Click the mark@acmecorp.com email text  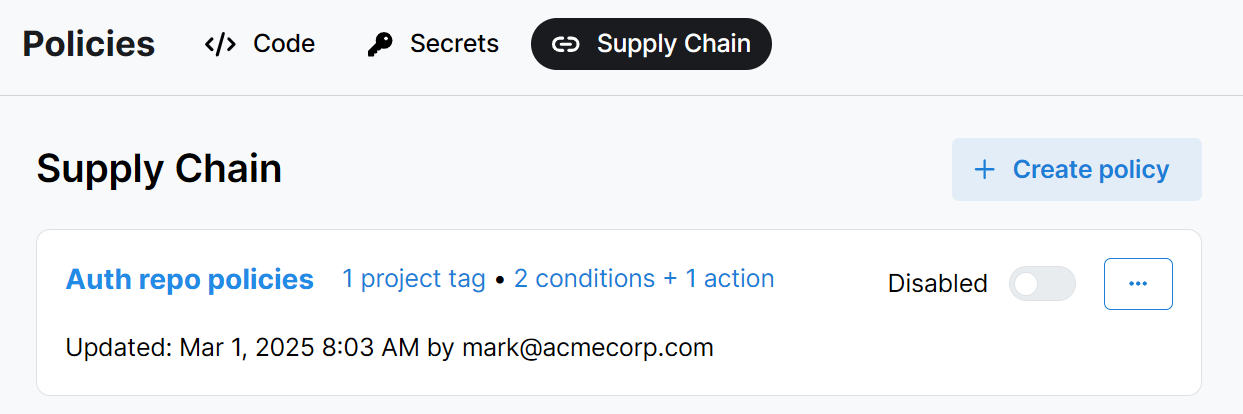click(586, 348)
